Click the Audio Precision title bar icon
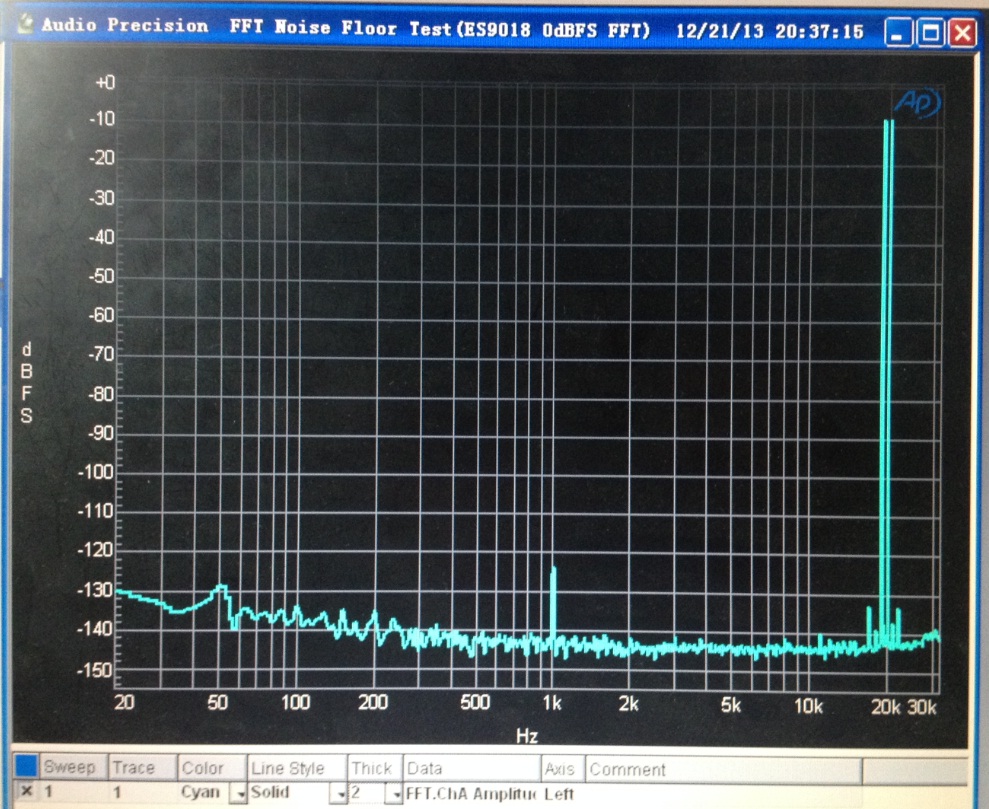This screenshot has height=809, width=989. tap(26, 25)
